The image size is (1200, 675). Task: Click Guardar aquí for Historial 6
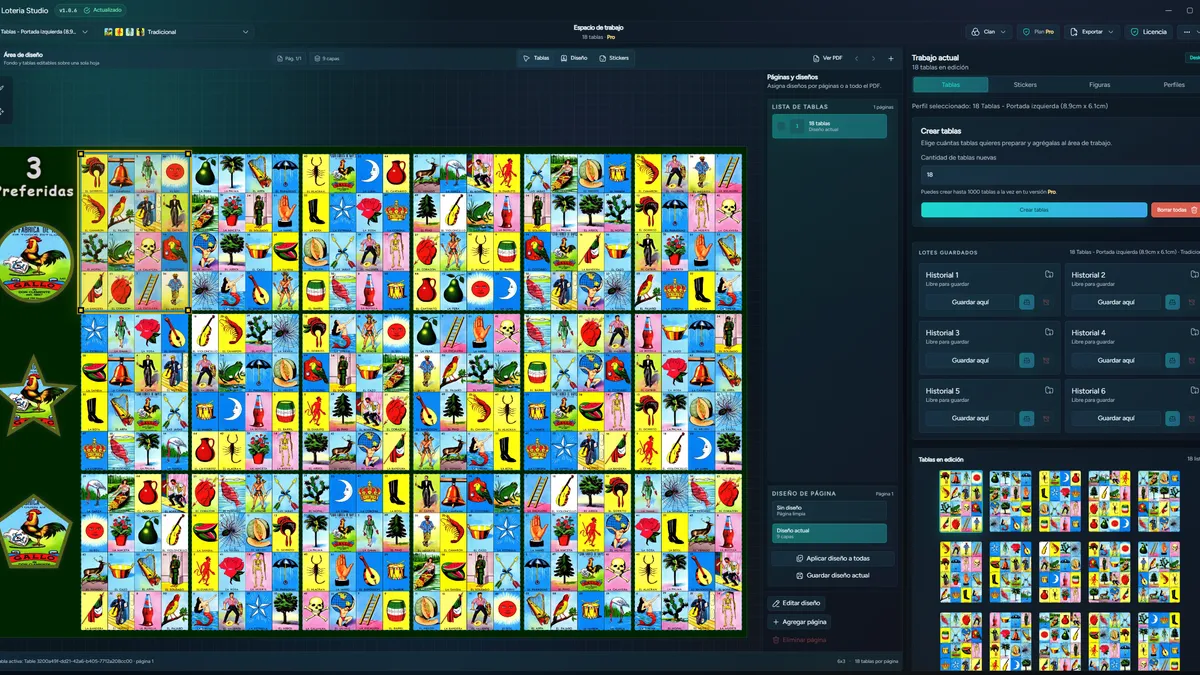point(1115,418)
